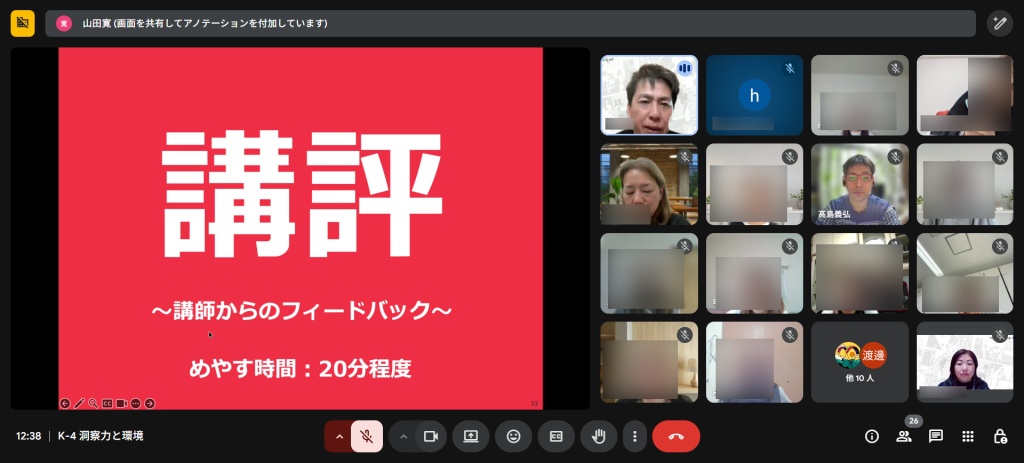Unmute the microphone
1024x463 pixels.
(x=367, y=436)
